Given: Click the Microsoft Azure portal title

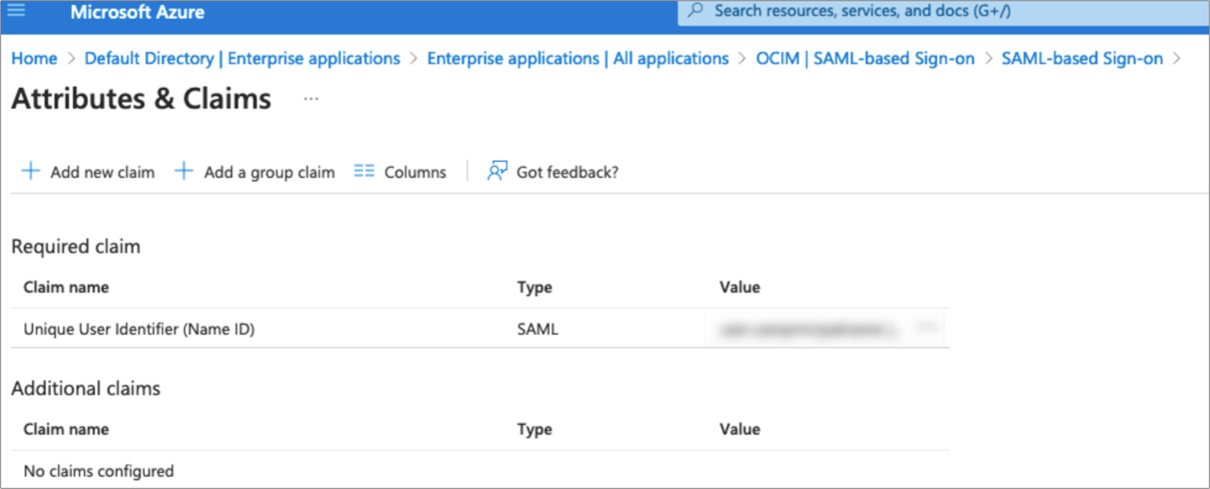Looking at the screenshot, I should [x=137, y=14].
